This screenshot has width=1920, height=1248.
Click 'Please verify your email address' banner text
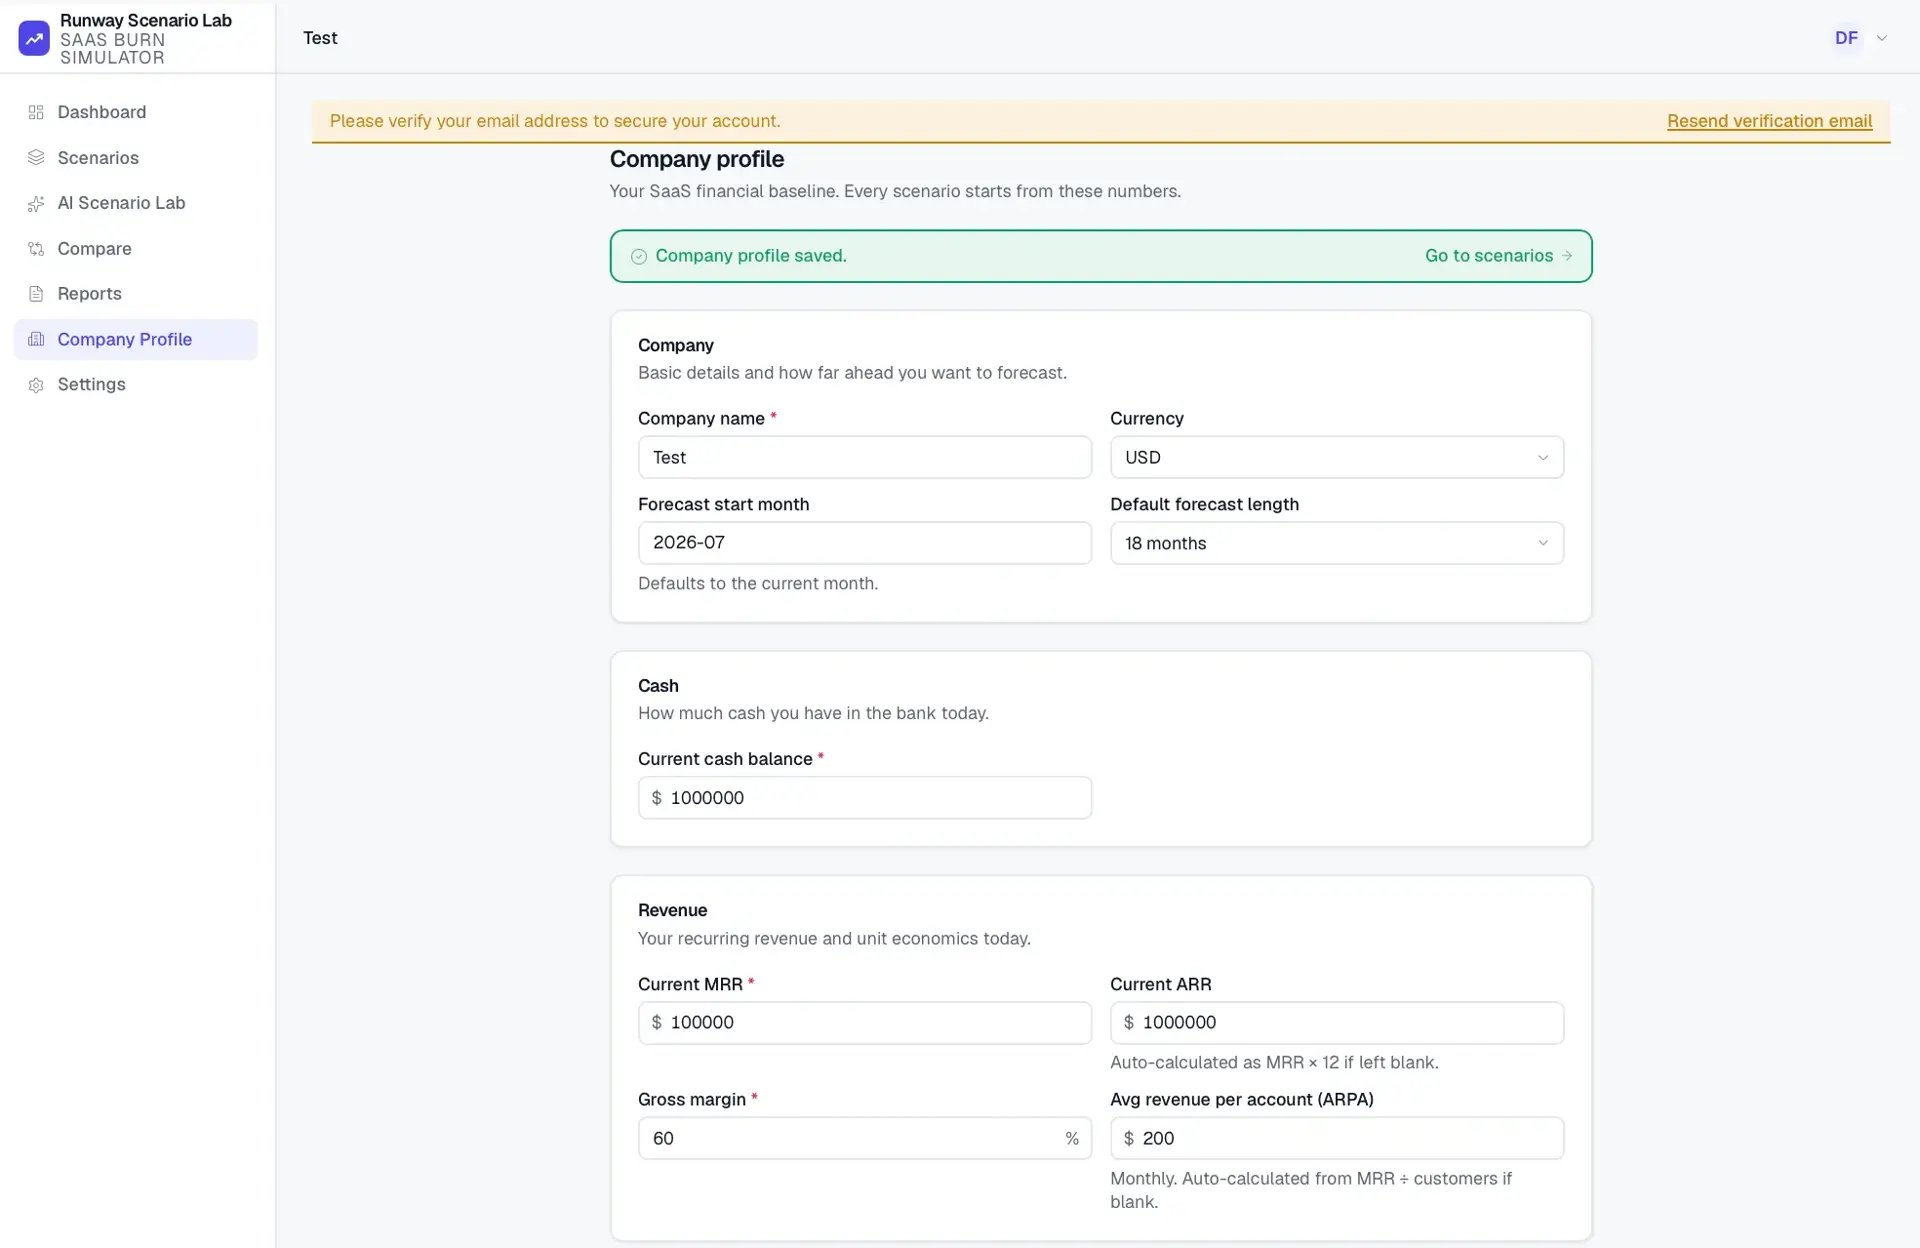[x=555, y=121]
